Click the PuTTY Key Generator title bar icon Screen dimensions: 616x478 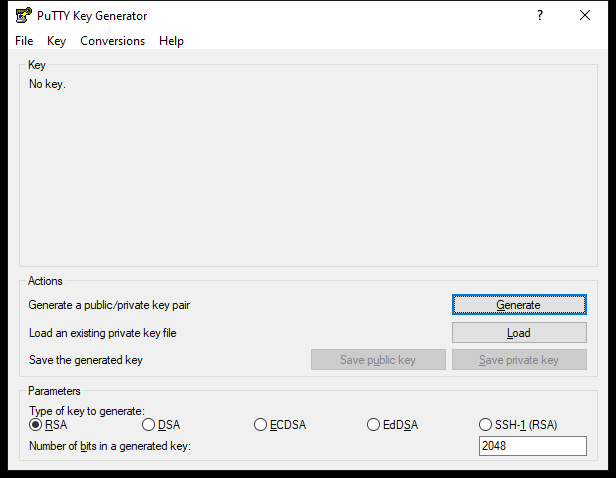pyautogui.click(x=23, y=15)
